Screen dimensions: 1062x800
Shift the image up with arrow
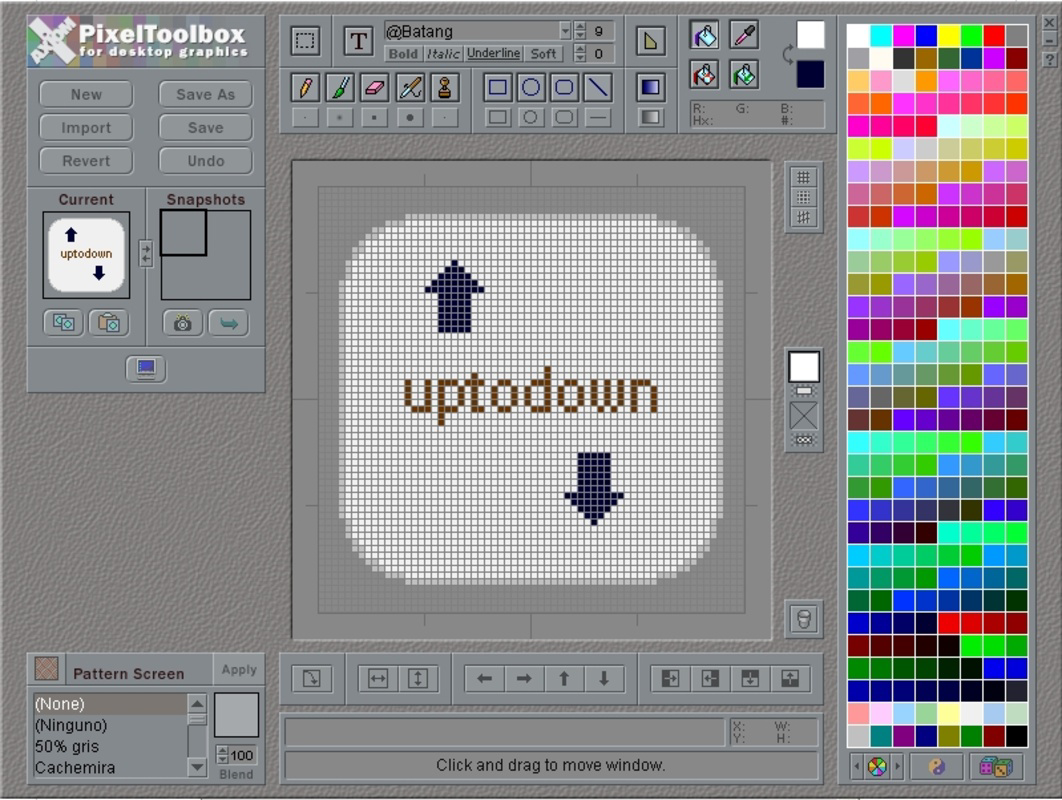(x=564, y=678)
